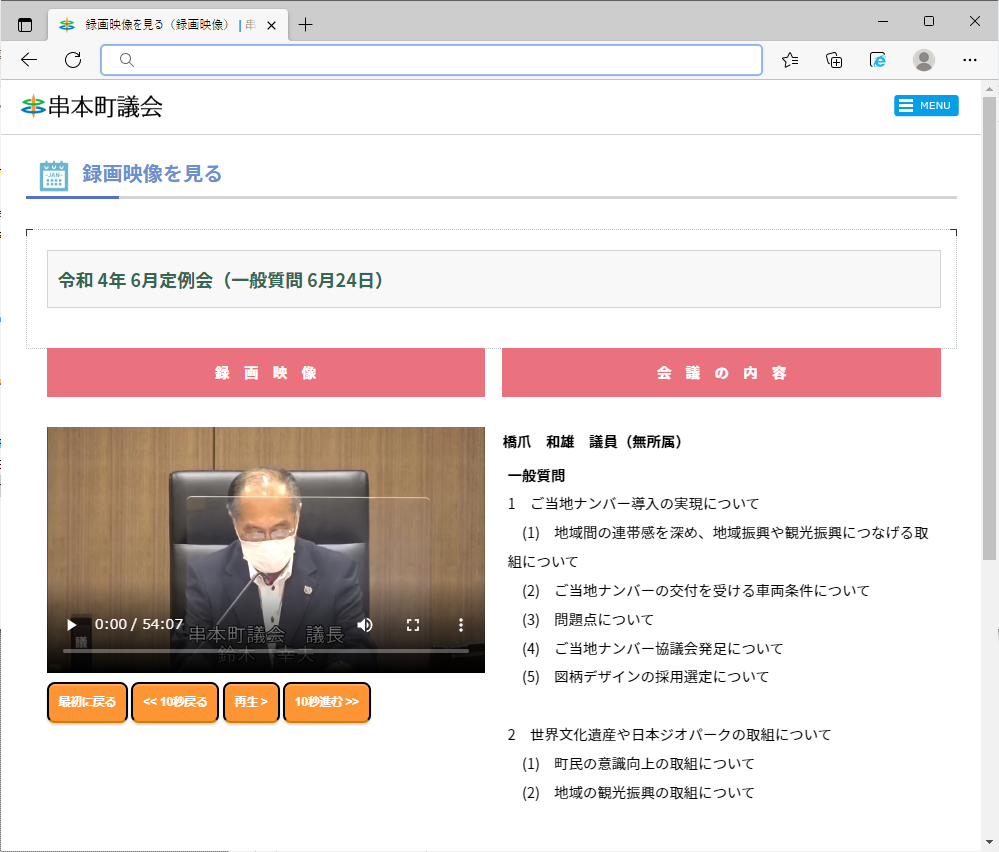The height and width of the screenshot is (852, 999).
Task: Click the 10秒進む >> button
Action: [327, 702]
